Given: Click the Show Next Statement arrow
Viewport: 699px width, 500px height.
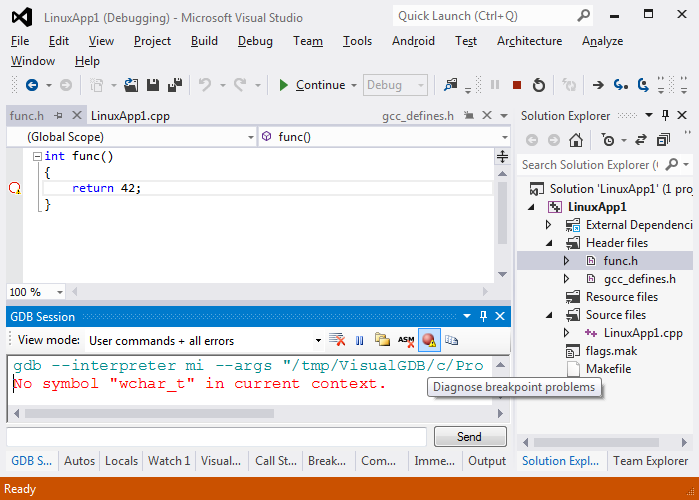Looking at the screenshot, I should 598,85.
